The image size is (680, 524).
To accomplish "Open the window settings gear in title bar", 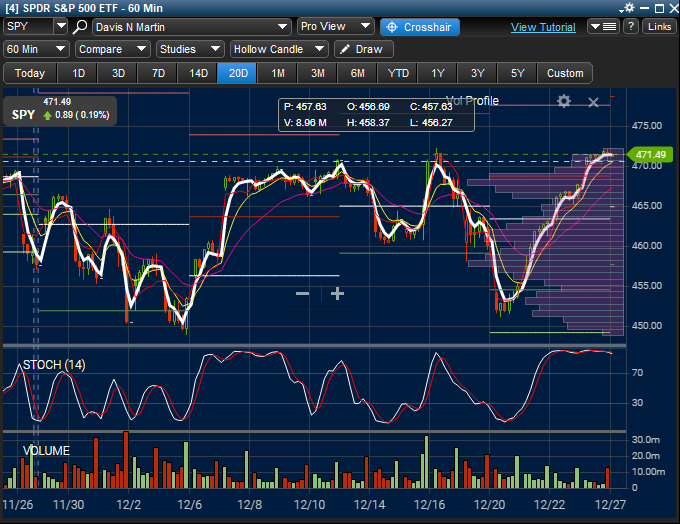I will pyautogui.click(x=627, y=8).
